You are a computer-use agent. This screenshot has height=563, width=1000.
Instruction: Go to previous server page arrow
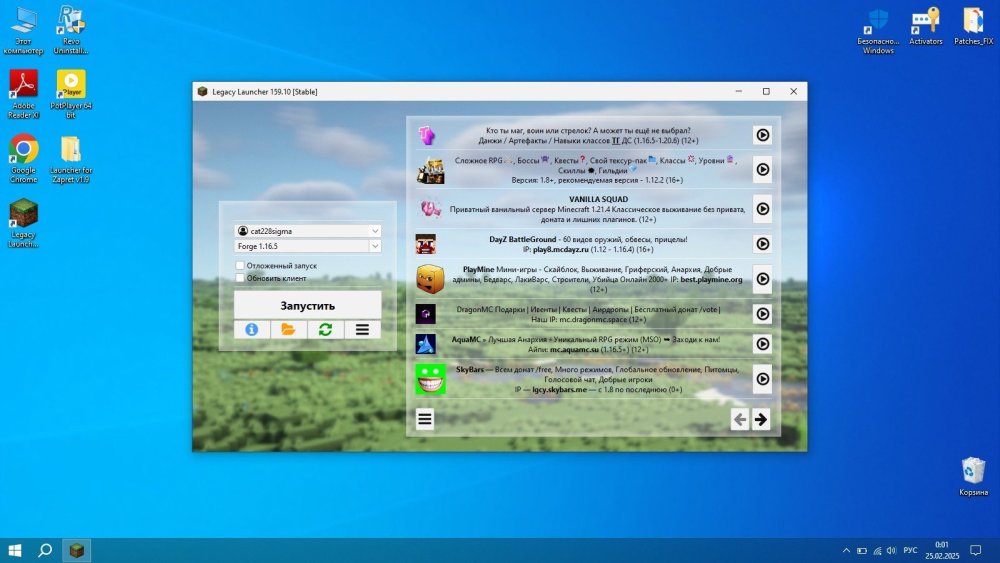pyautogui.click(x=740, y=419)
